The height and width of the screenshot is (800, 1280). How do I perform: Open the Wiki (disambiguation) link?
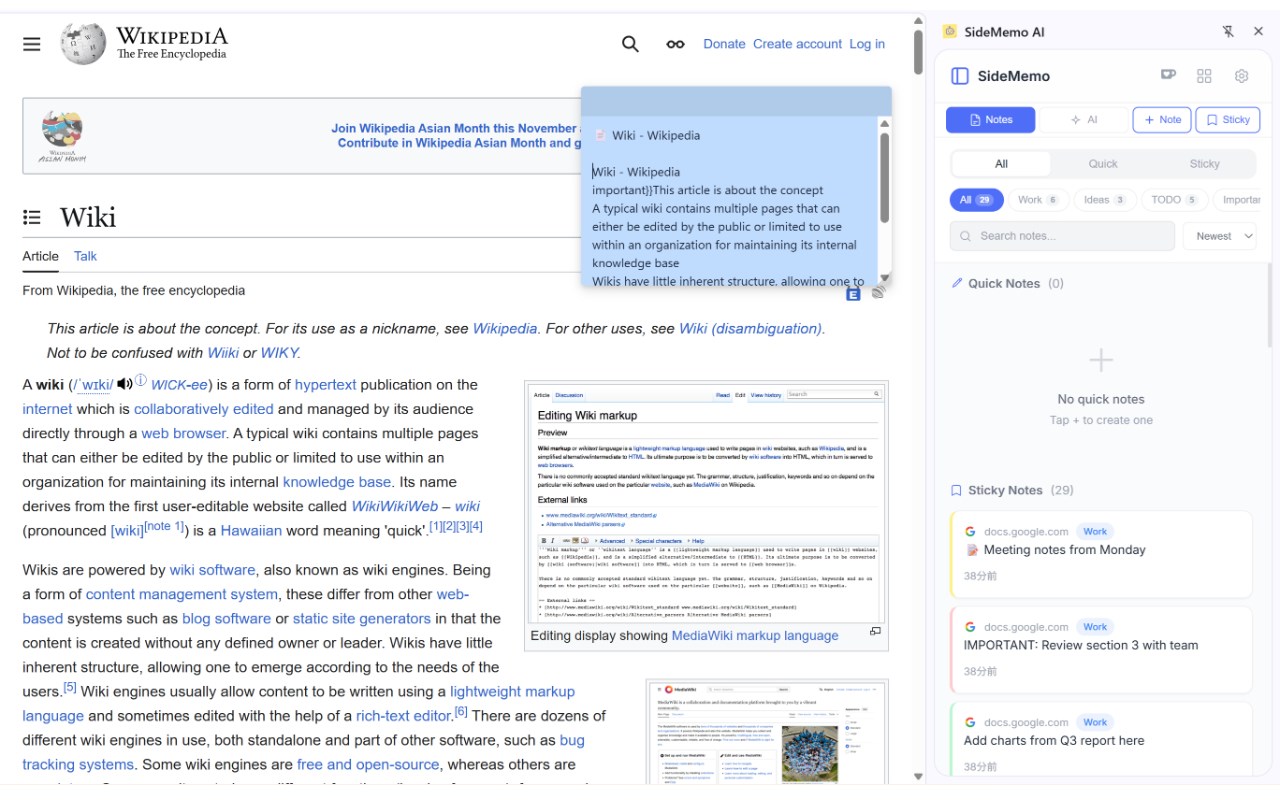751,328
